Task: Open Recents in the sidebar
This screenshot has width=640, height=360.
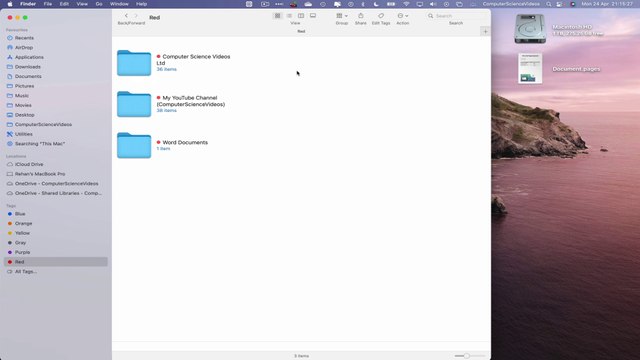Action: pos(24,38)
